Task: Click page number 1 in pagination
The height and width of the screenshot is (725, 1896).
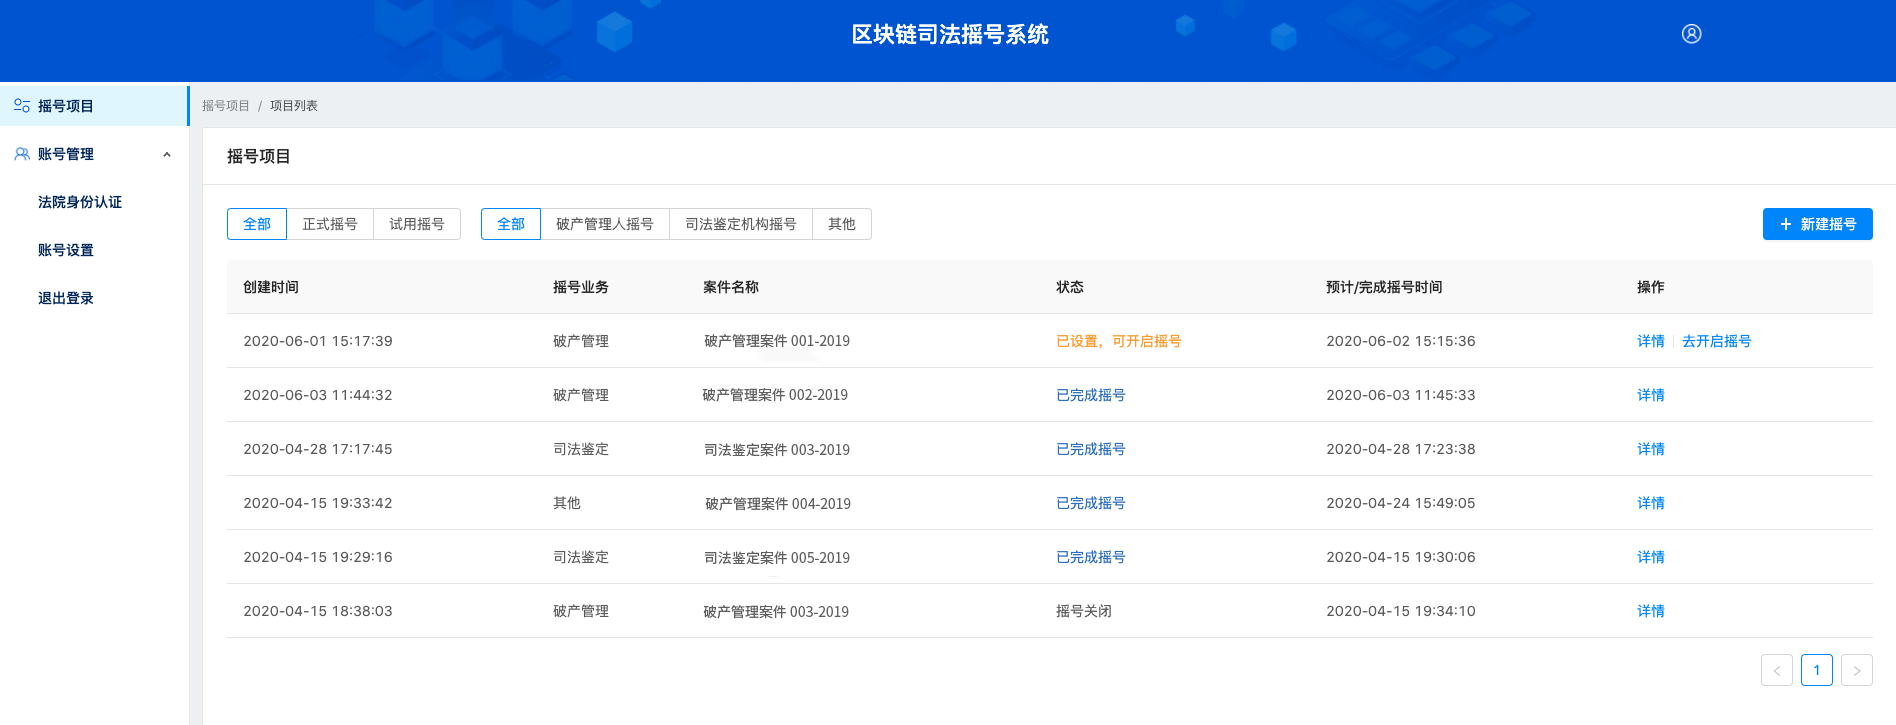Action: (1816, 670)
